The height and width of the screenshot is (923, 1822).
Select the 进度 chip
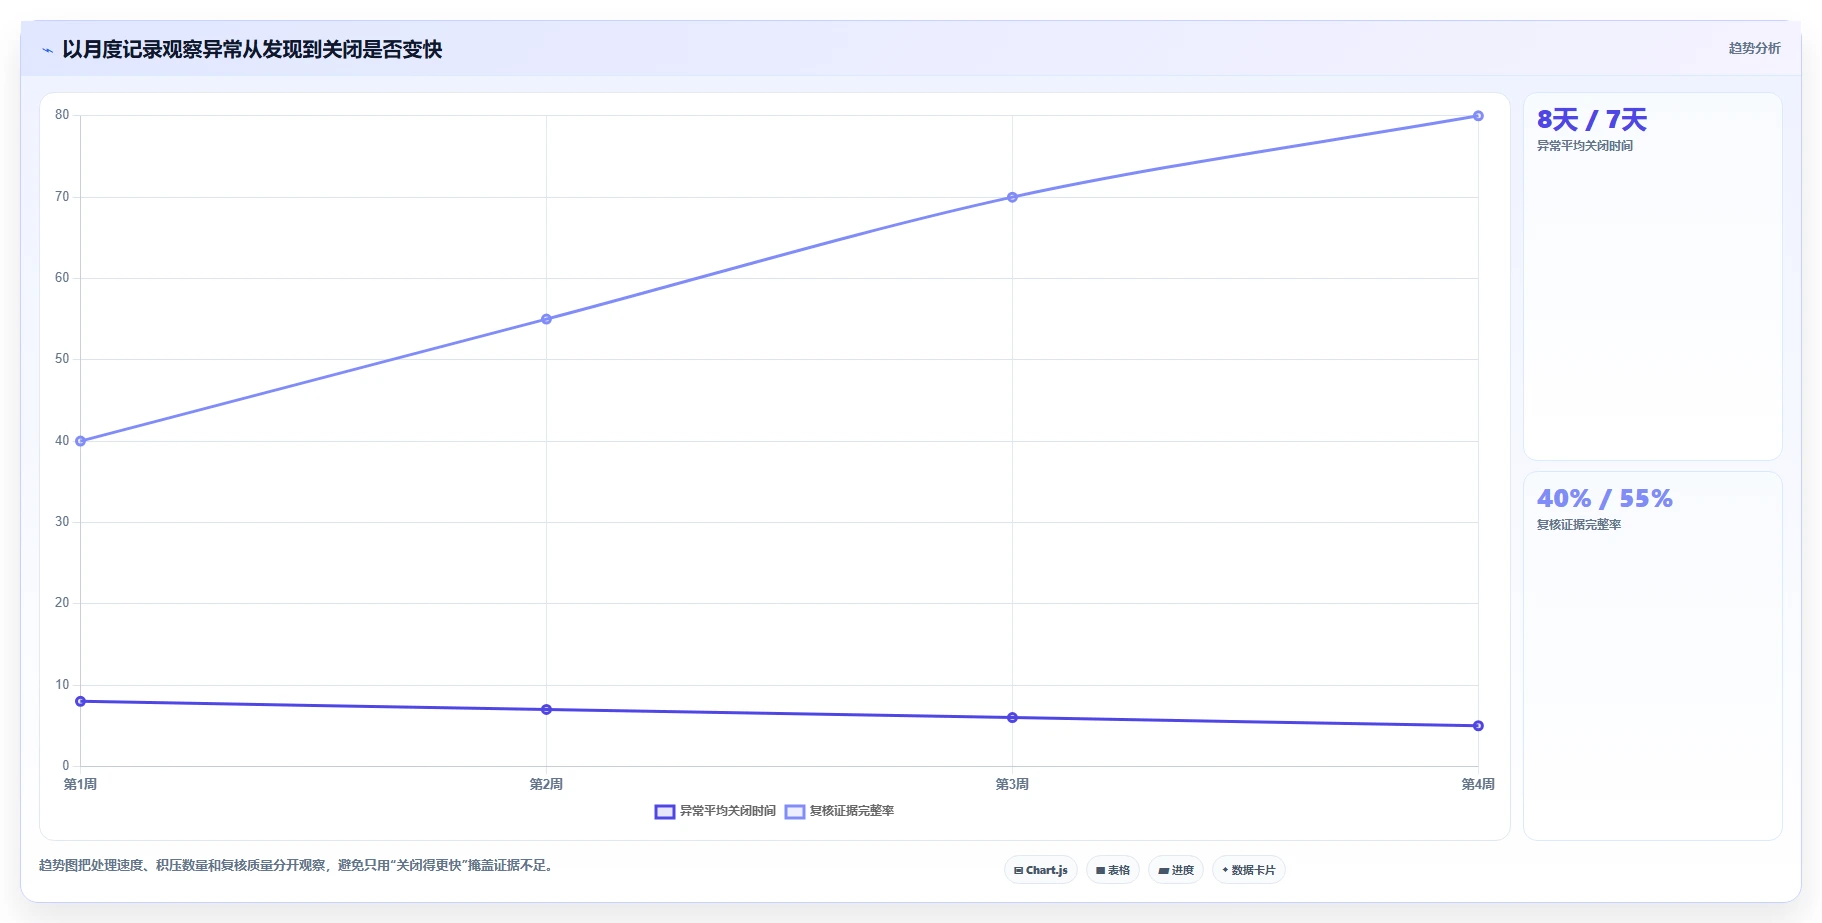click(1175, 870)
